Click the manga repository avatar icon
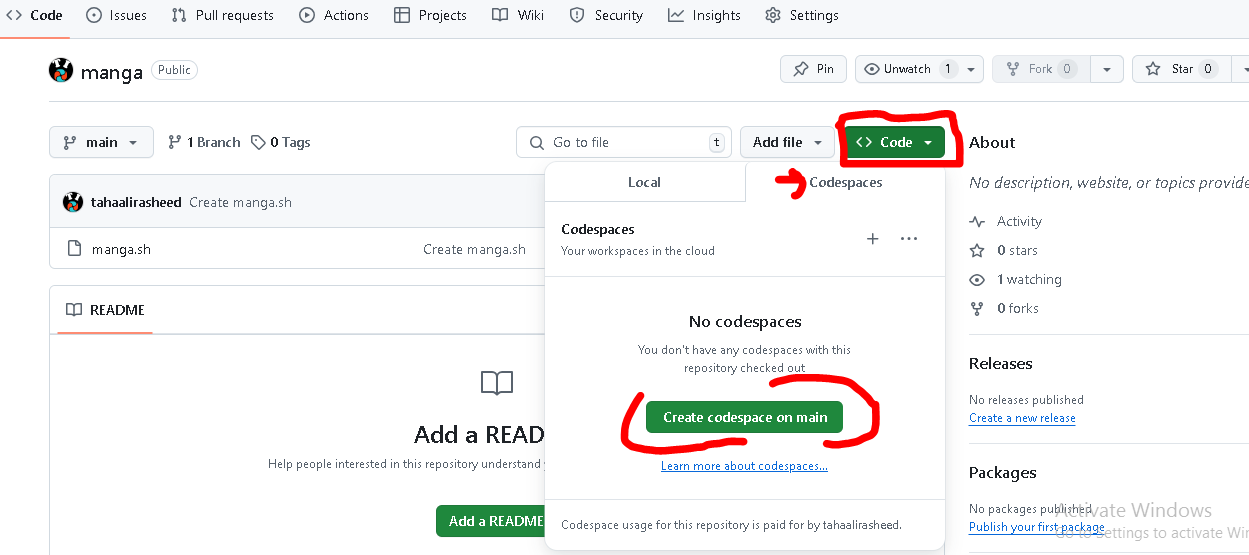This screenshot has height=555, width=1249. click(x=61, y=70)
